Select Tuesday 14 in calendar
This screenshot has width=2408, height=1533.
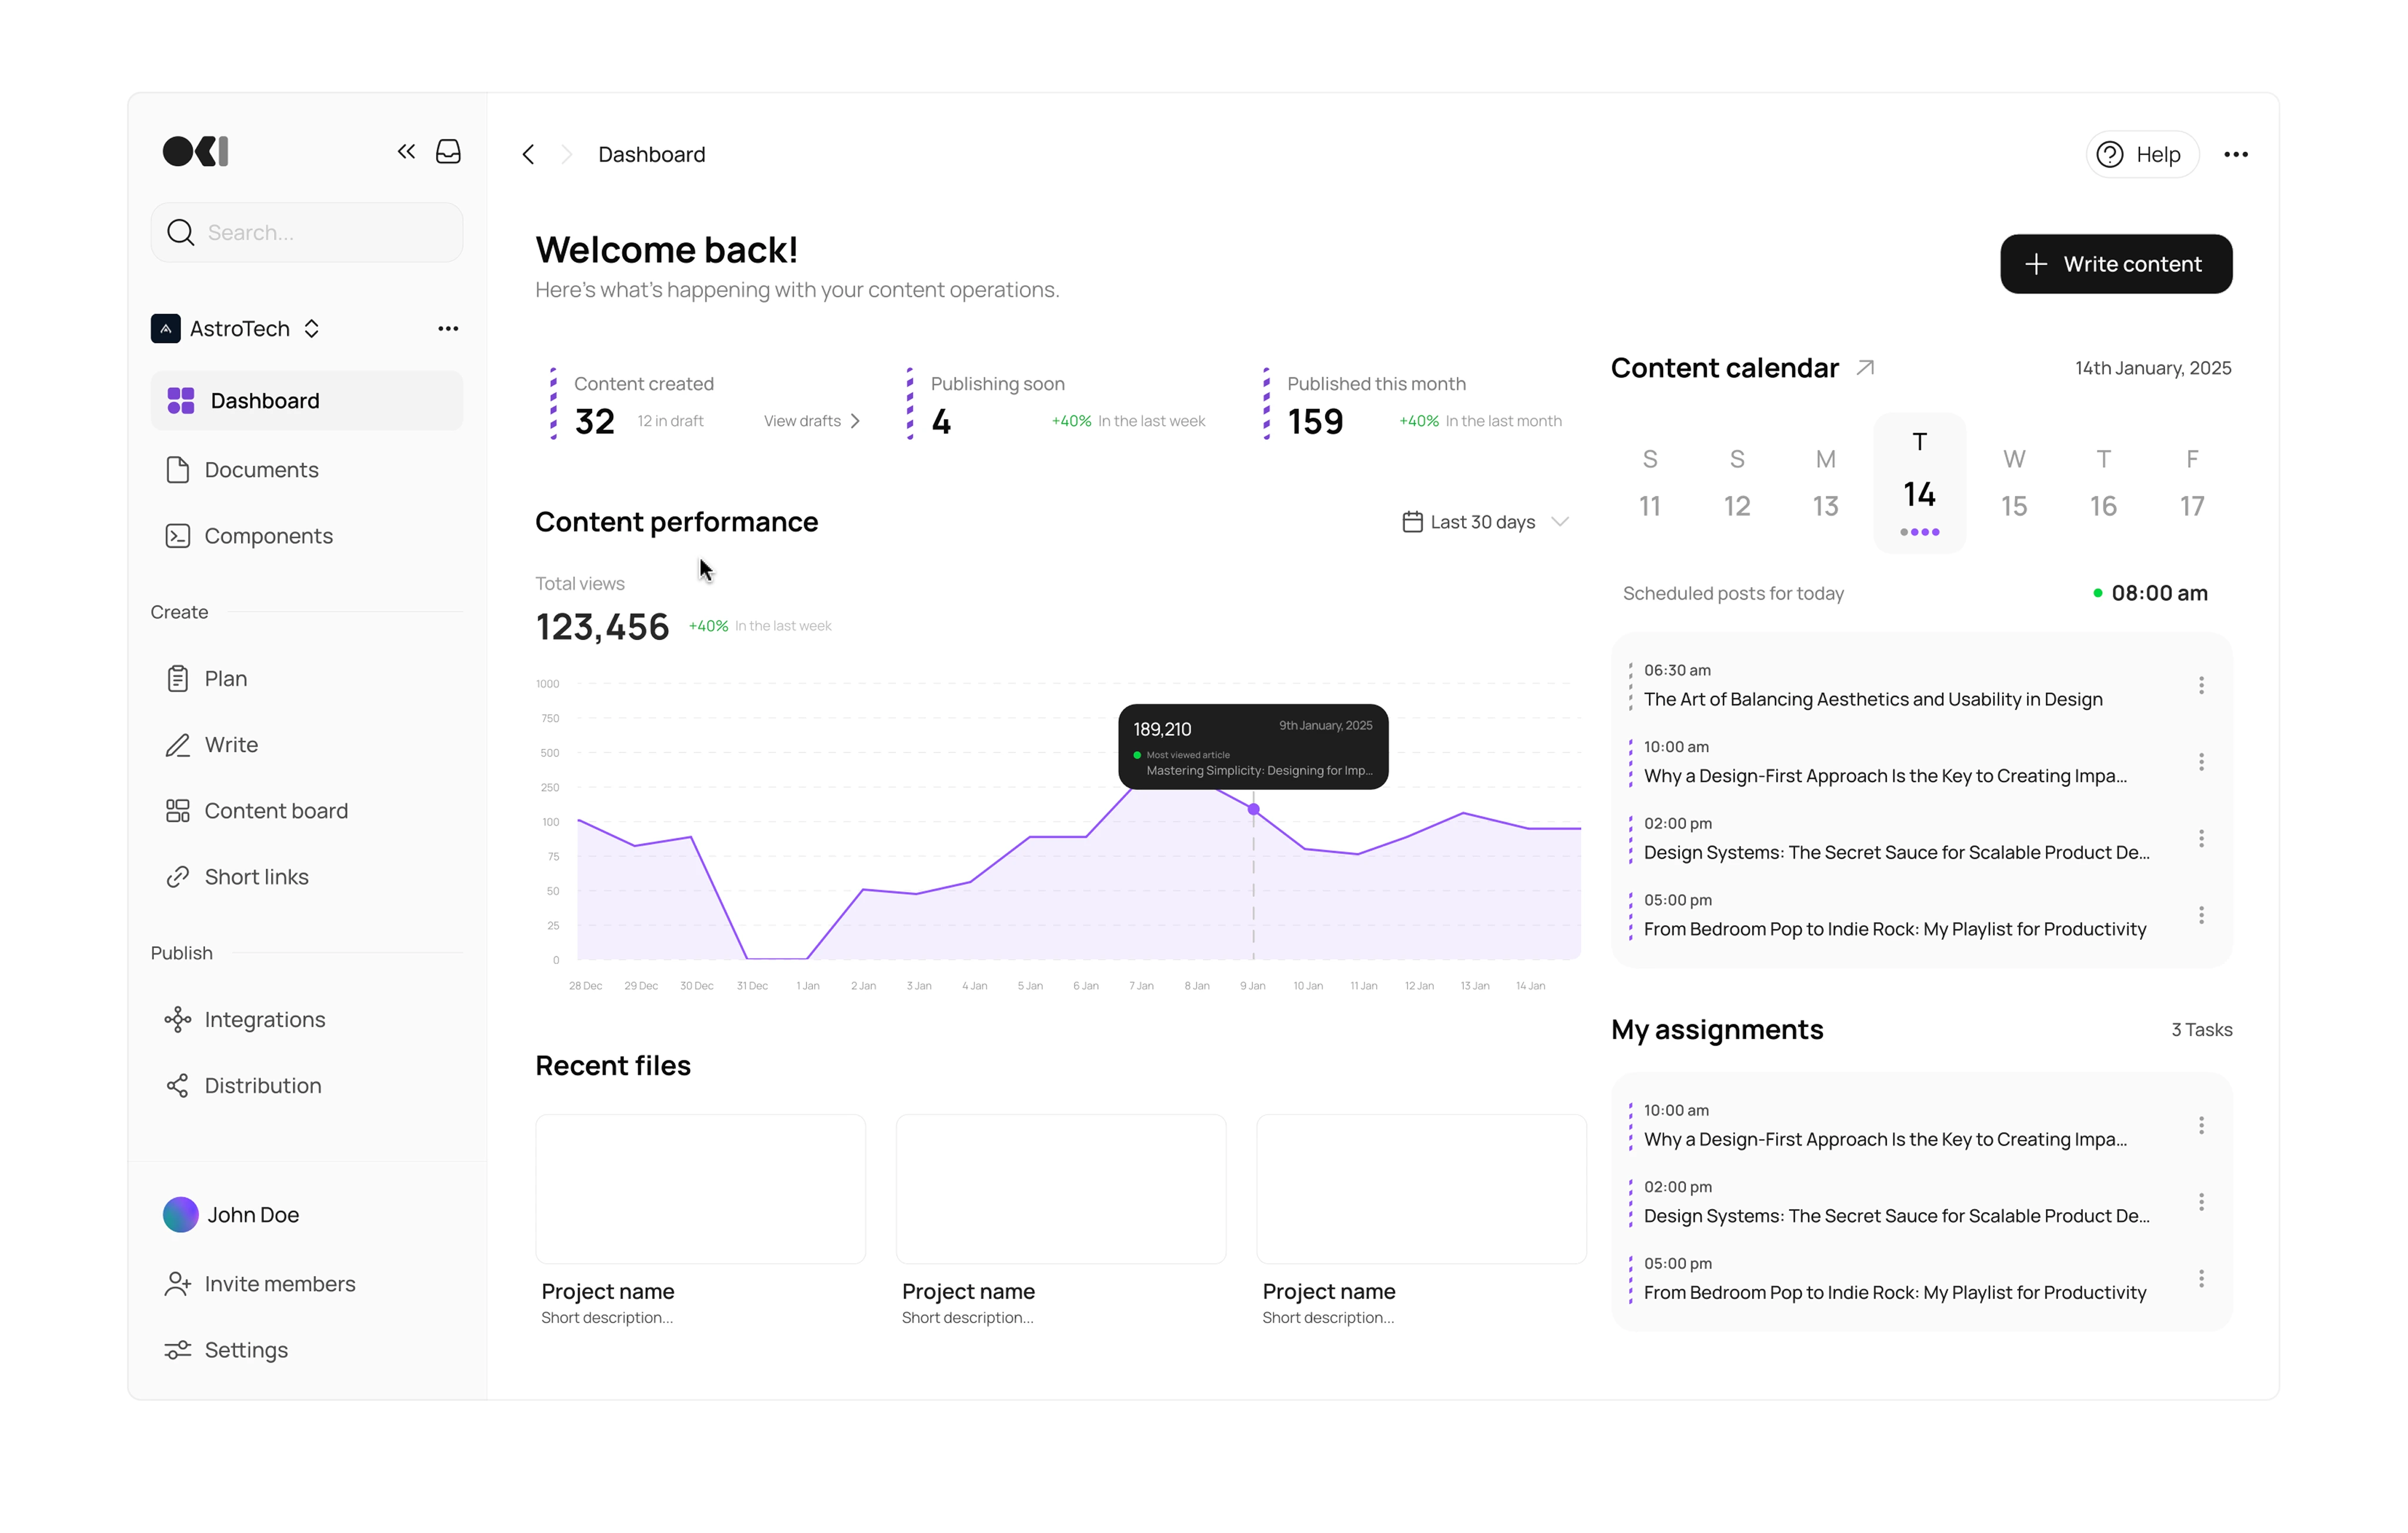click(x=1919, y=483)
